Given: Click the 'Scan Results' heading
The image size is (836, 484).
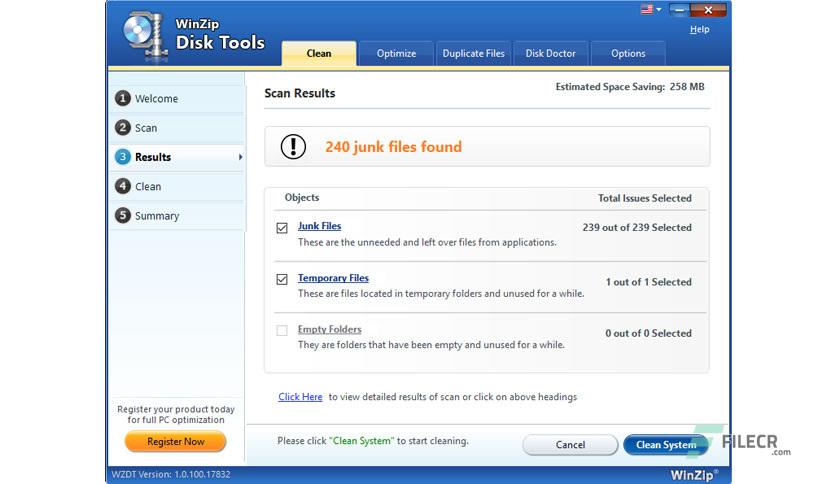Looking at the screenshot, I should click(300, 93).
